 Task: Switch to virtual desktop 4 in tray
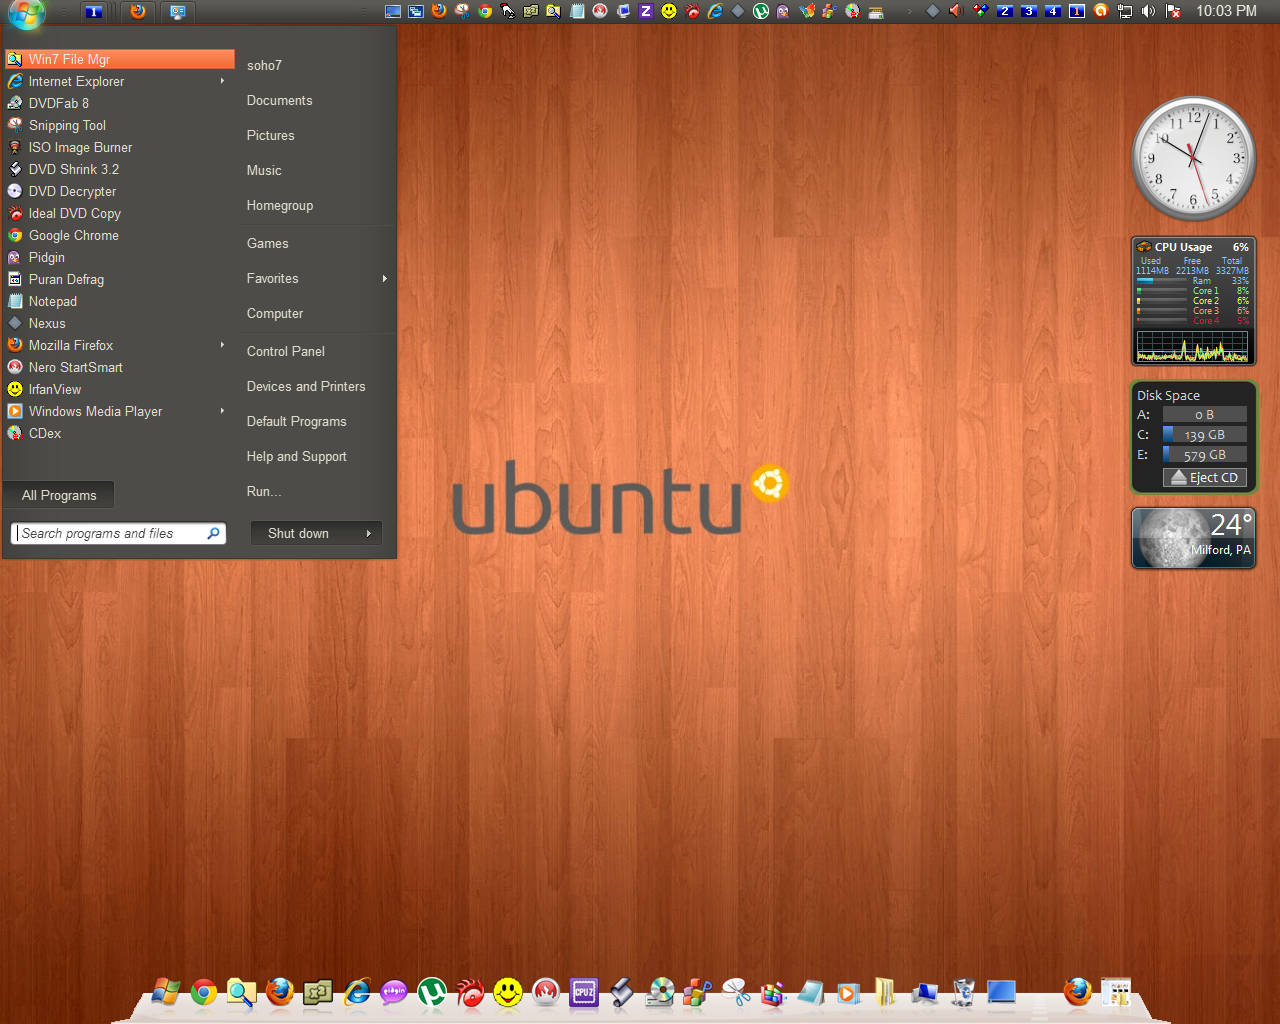1053,11
